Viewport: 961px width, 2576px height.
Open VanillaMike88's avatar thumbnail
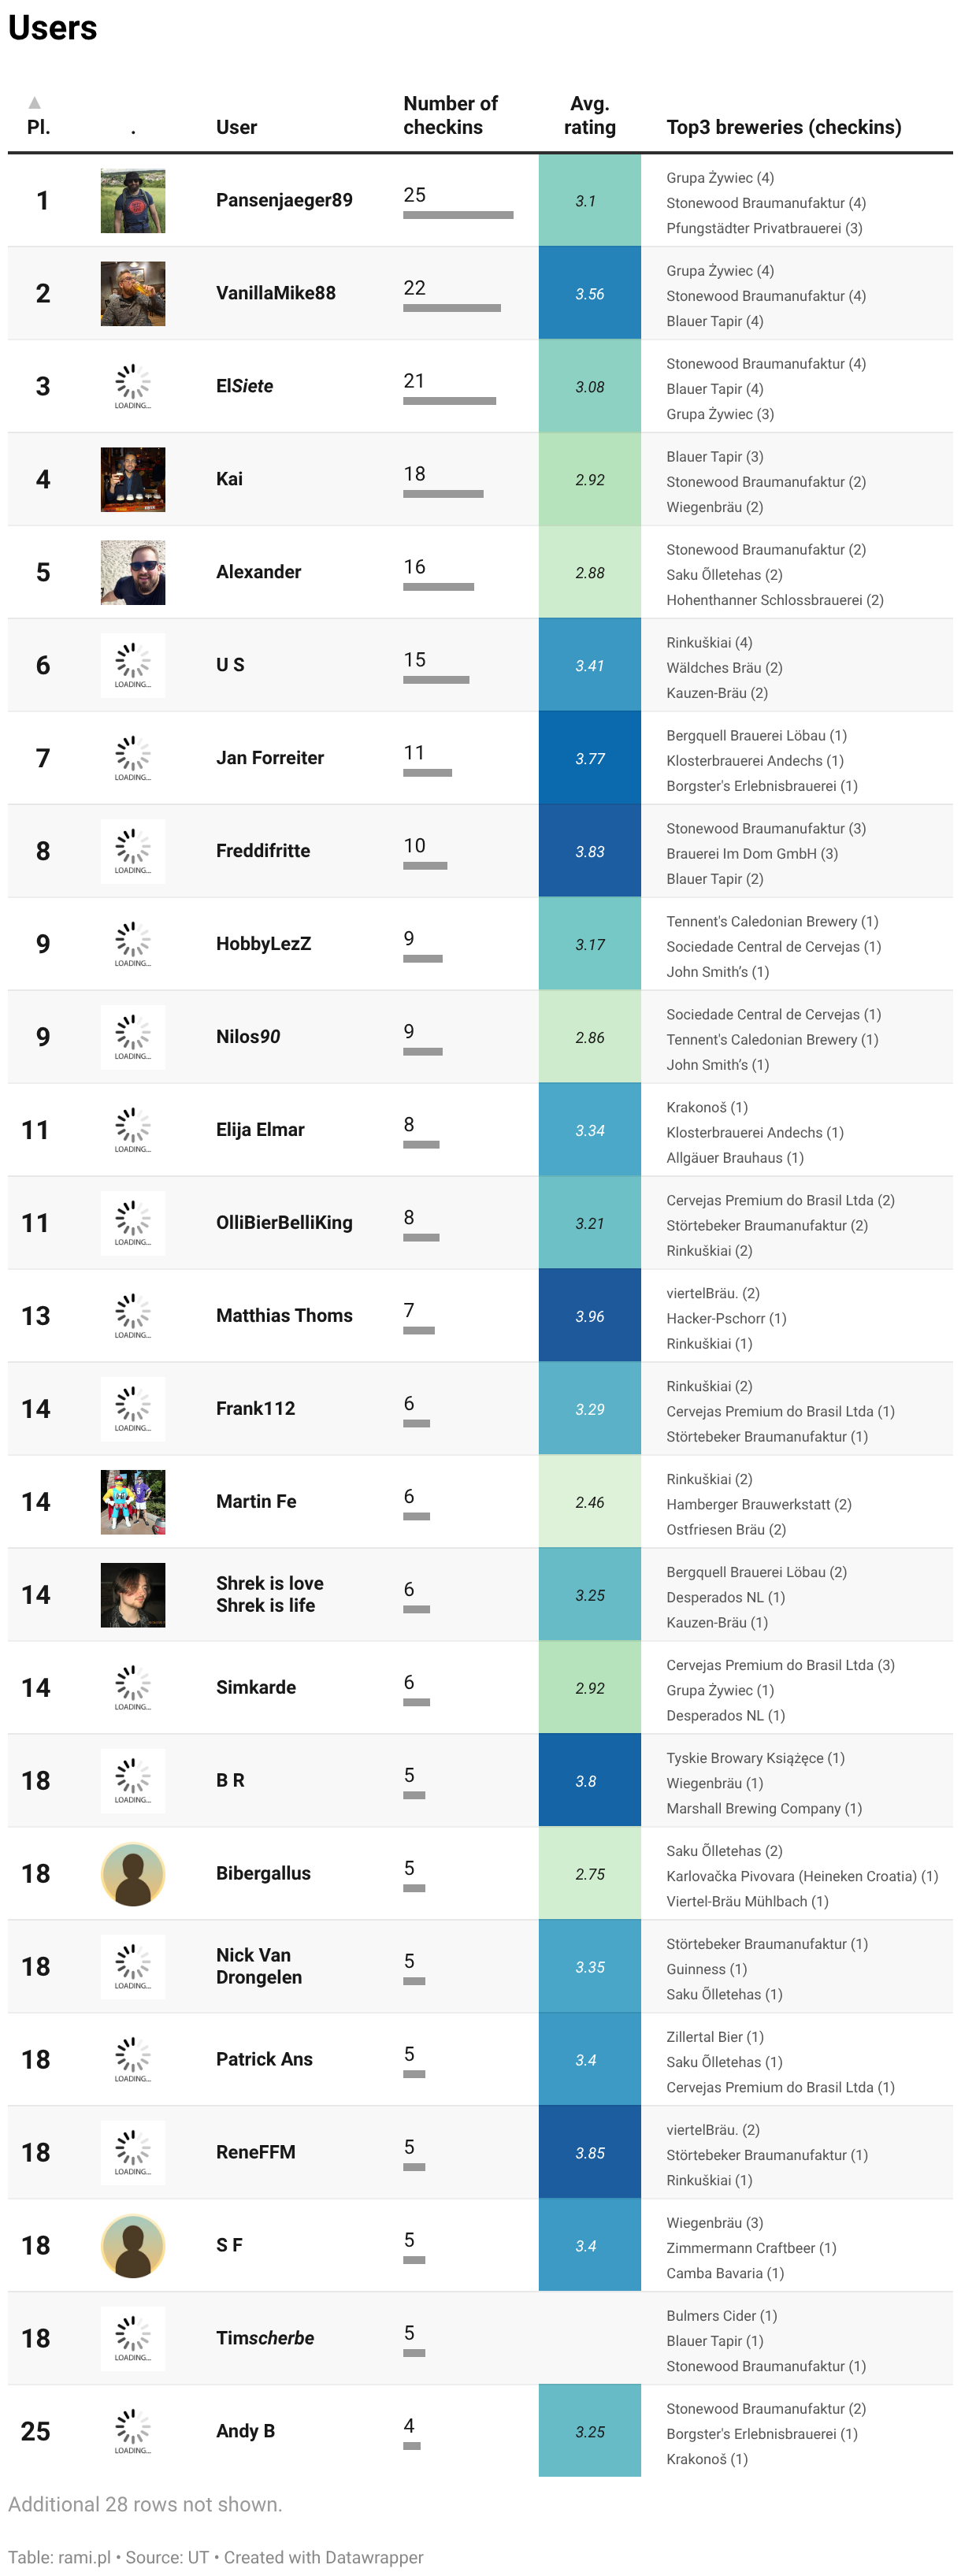point(133,294)
